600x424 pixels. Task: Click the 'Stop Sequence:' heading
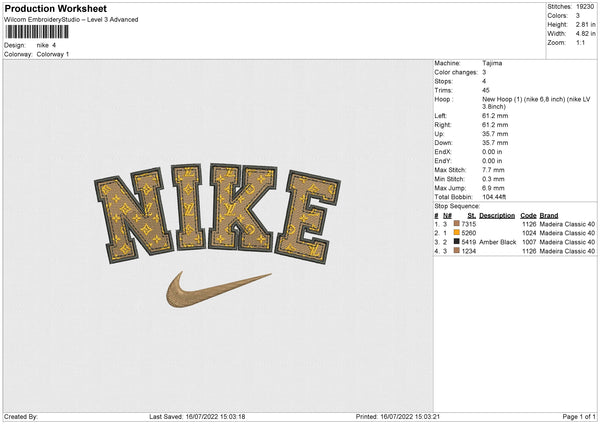457,206
